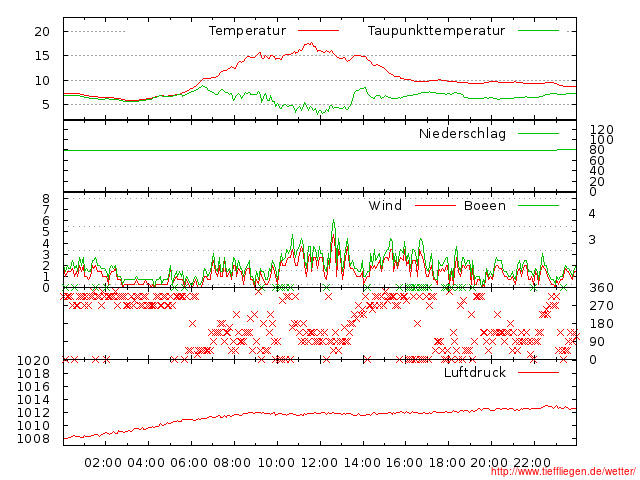Click the temperature axis value 15
640x480 pixels.
click(42, 56)
